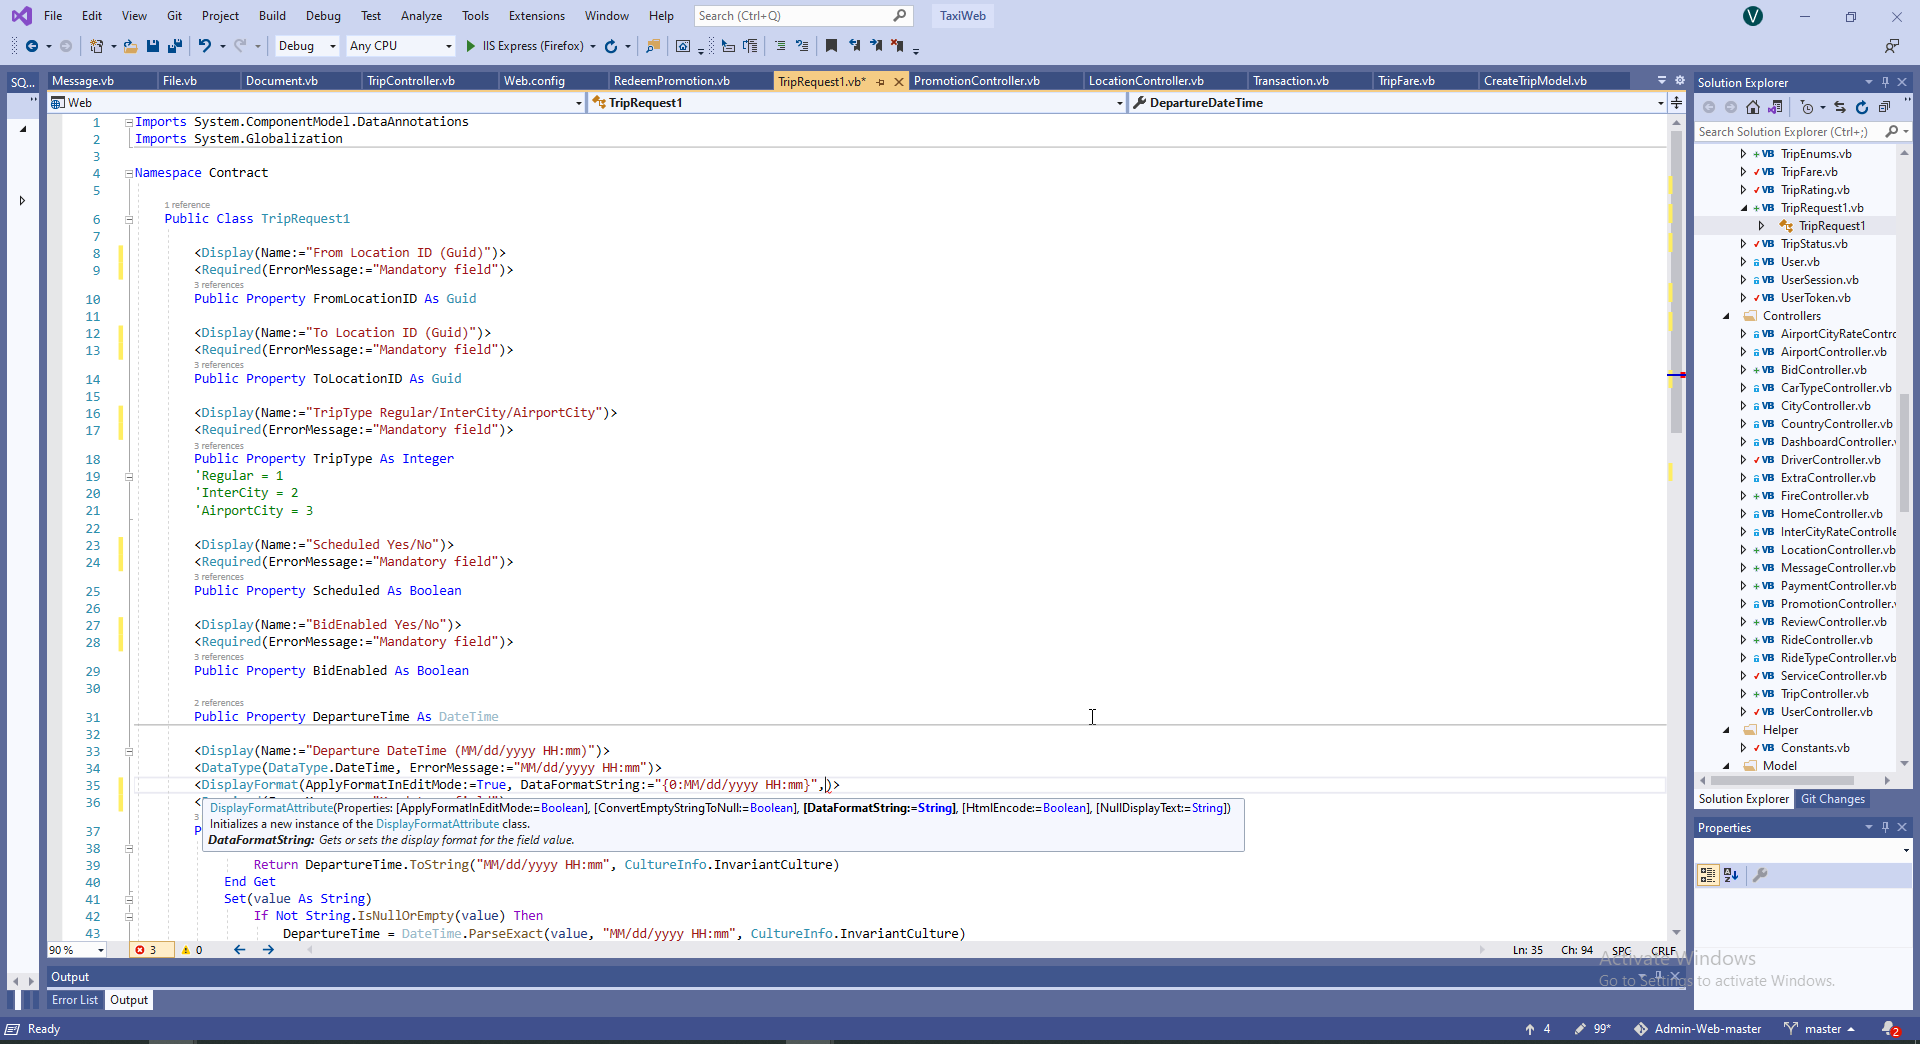Collapse All items in Solution Explorer
The height and width of the screenshot is (1044, 1920).
1884,107
